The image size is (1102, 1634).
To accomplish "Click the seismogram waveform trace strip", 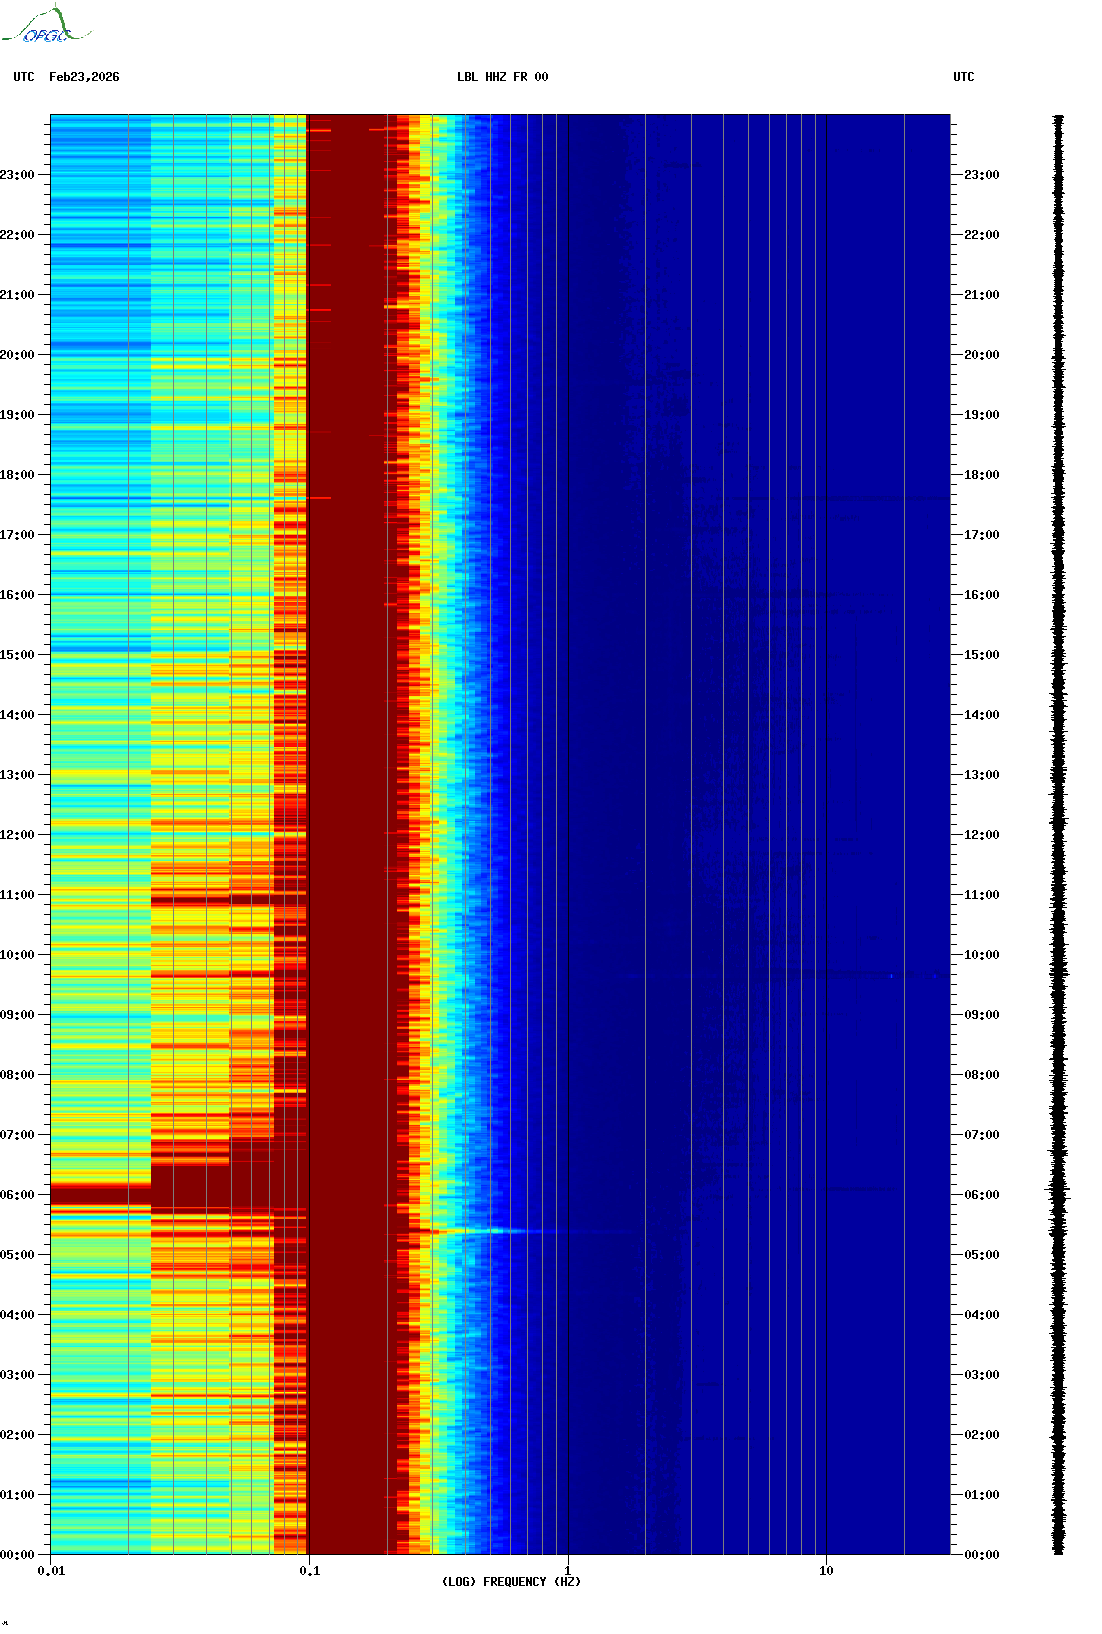I will (x=1058, y=835).
